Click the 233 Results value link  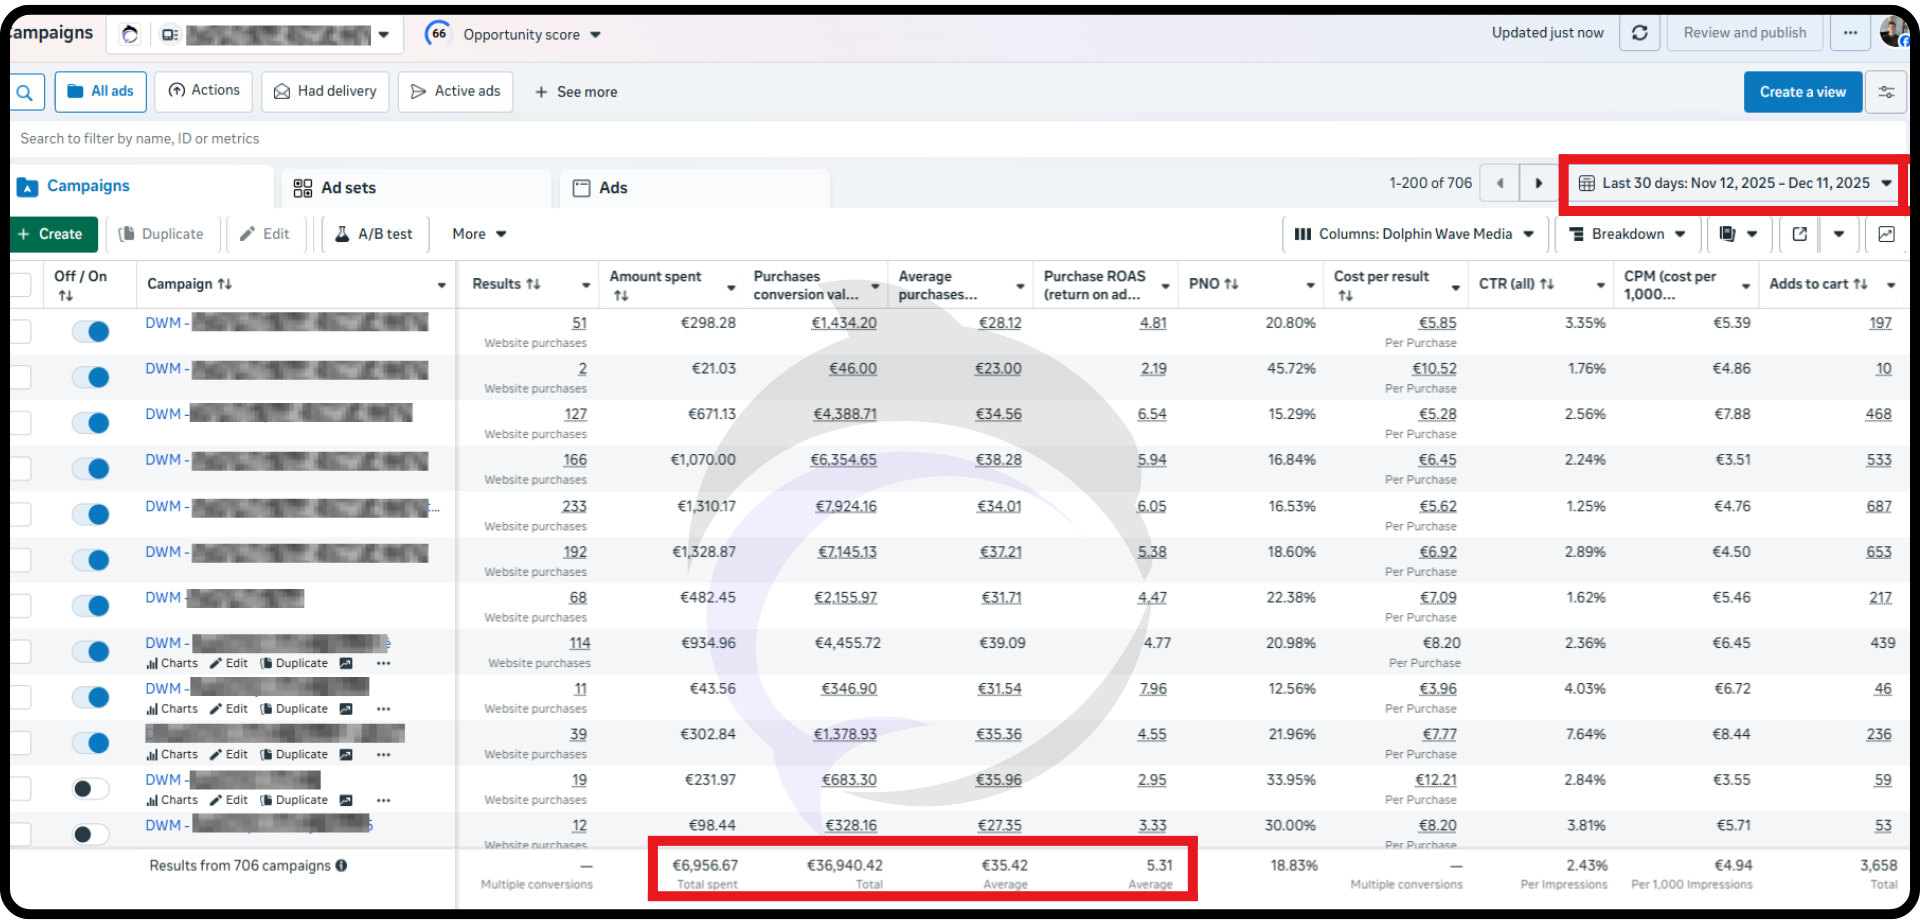point(574,507)
